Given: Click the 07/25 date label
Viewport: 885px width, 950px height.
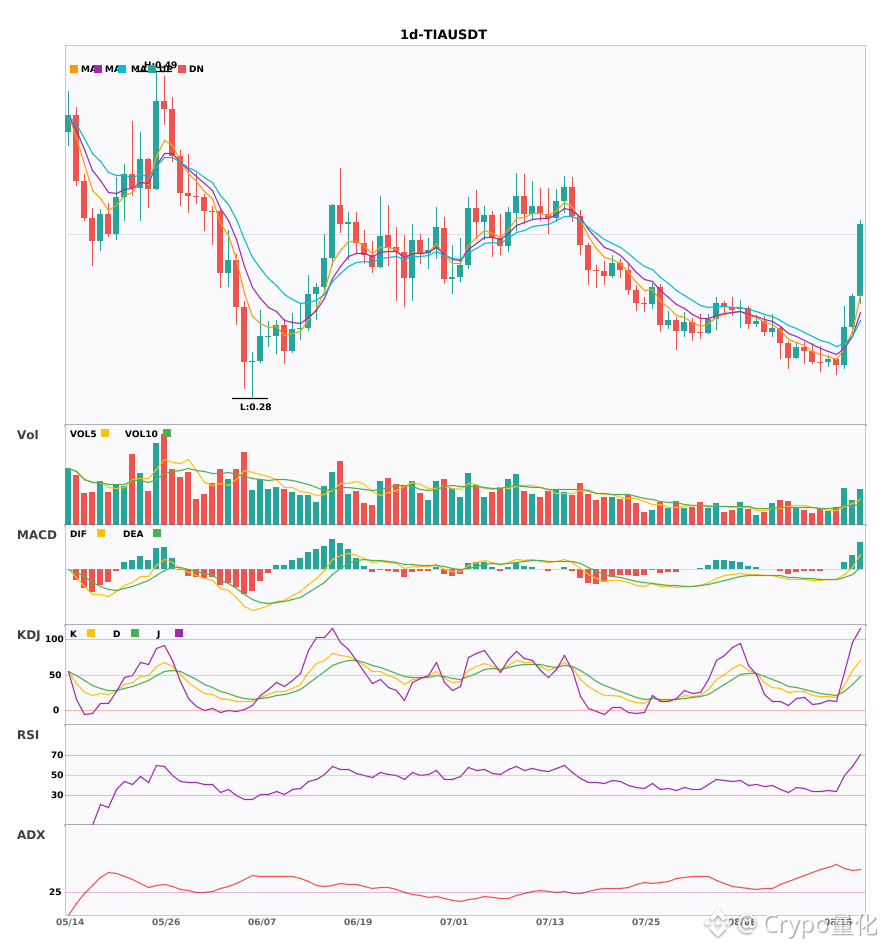Looking at the screenshot, I should pyautogui.click(x=646, y=922).
